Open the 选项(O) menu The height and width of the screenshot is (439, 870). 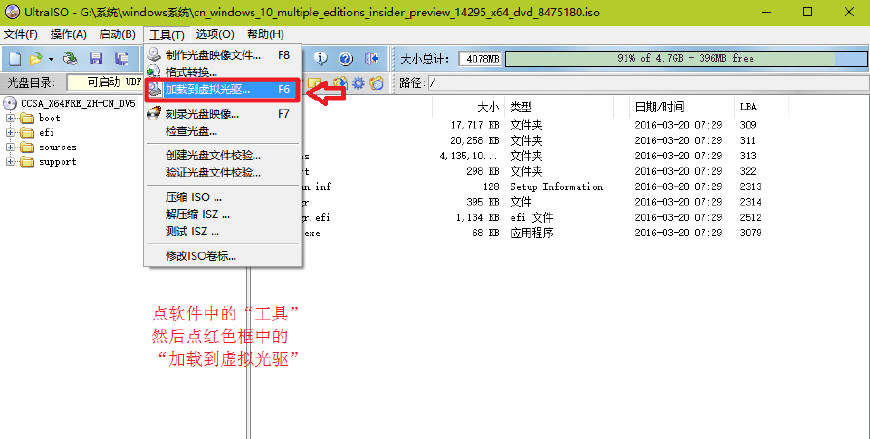[x=215, y=34]
